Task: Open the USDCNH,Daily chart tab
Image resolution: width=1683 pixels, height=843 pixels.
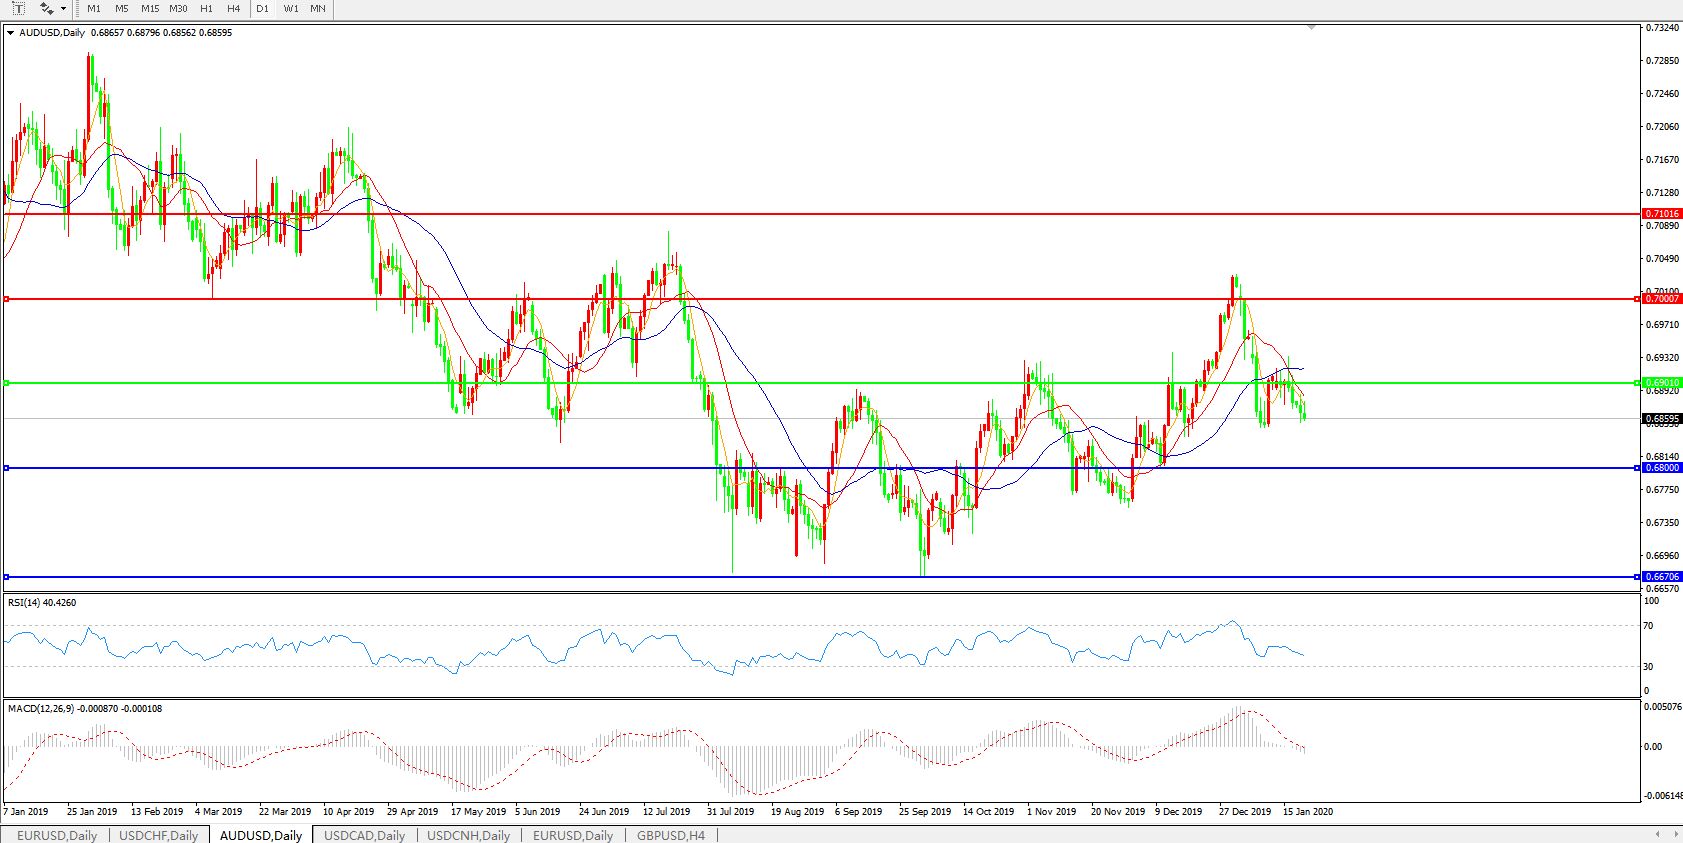Action: pos(468,835)
